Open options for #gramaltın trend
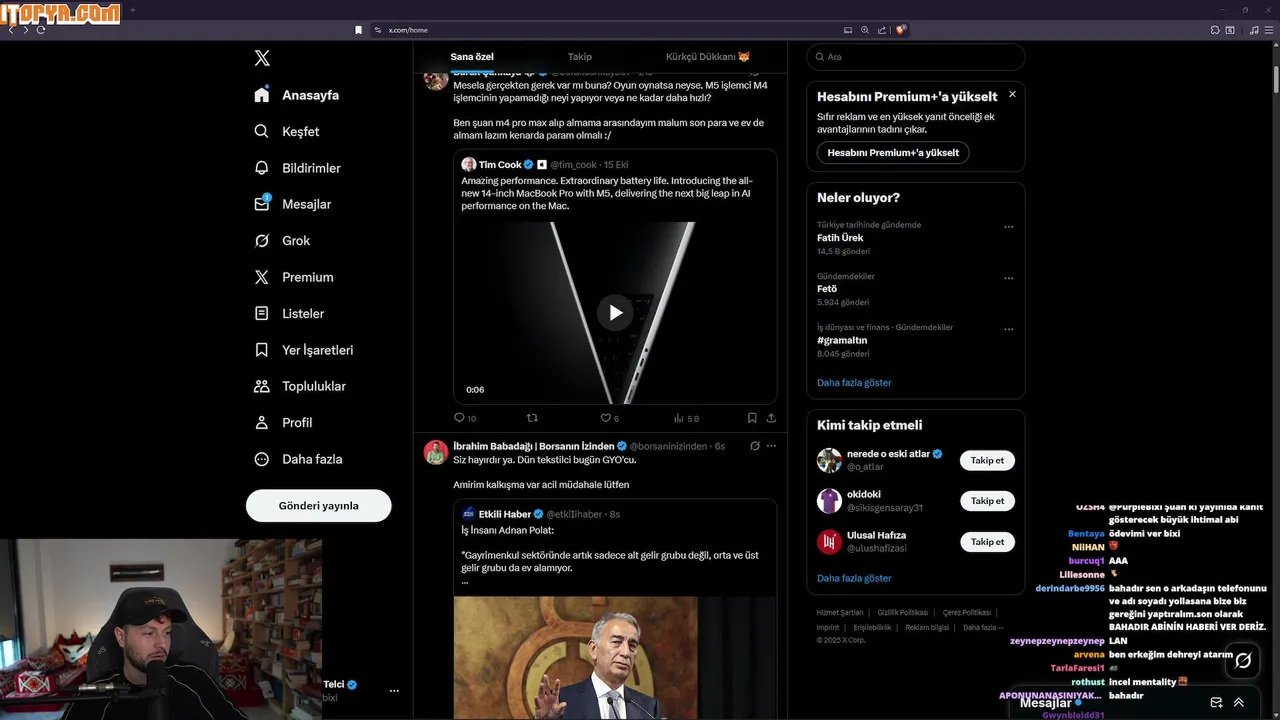The height and width of the screenshot is (720, 1280). pos(1008,329)
